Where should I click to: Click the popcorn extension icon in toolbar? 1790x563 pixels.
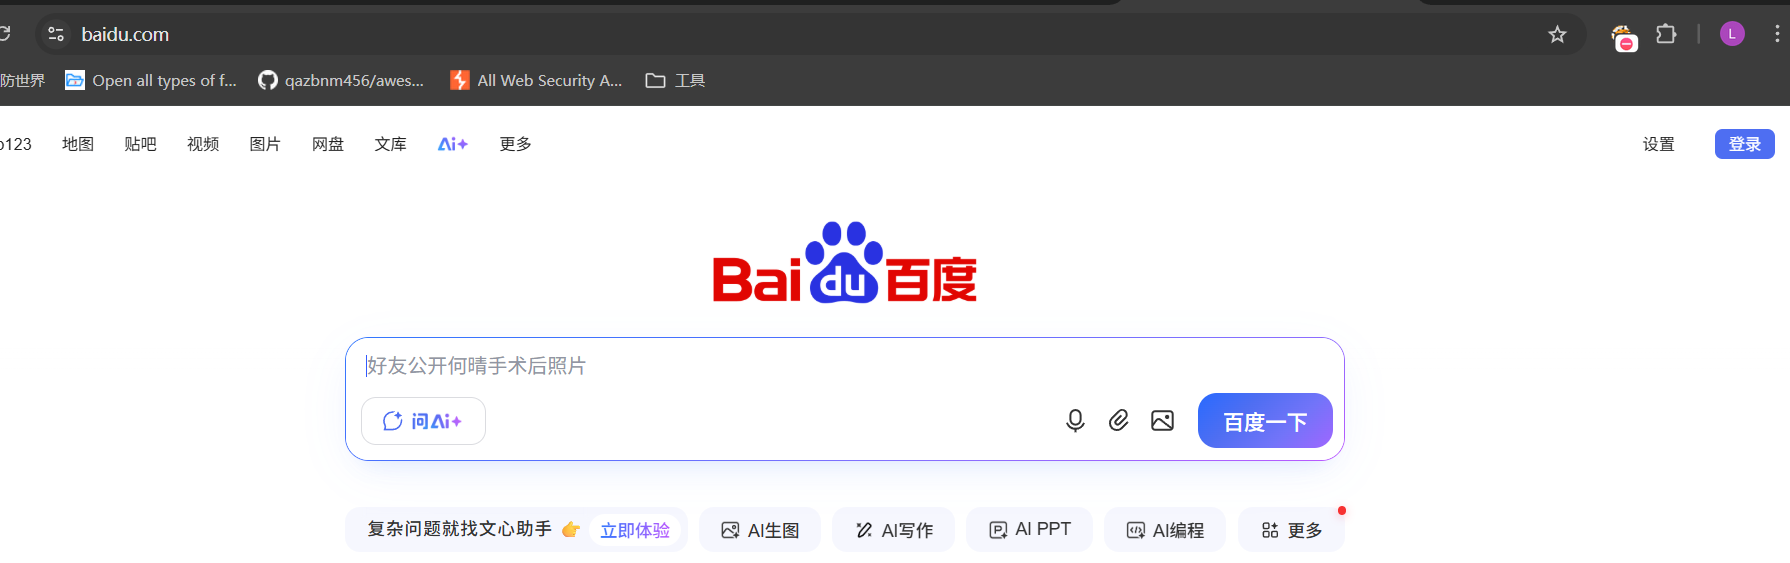tap(1624, 37)
